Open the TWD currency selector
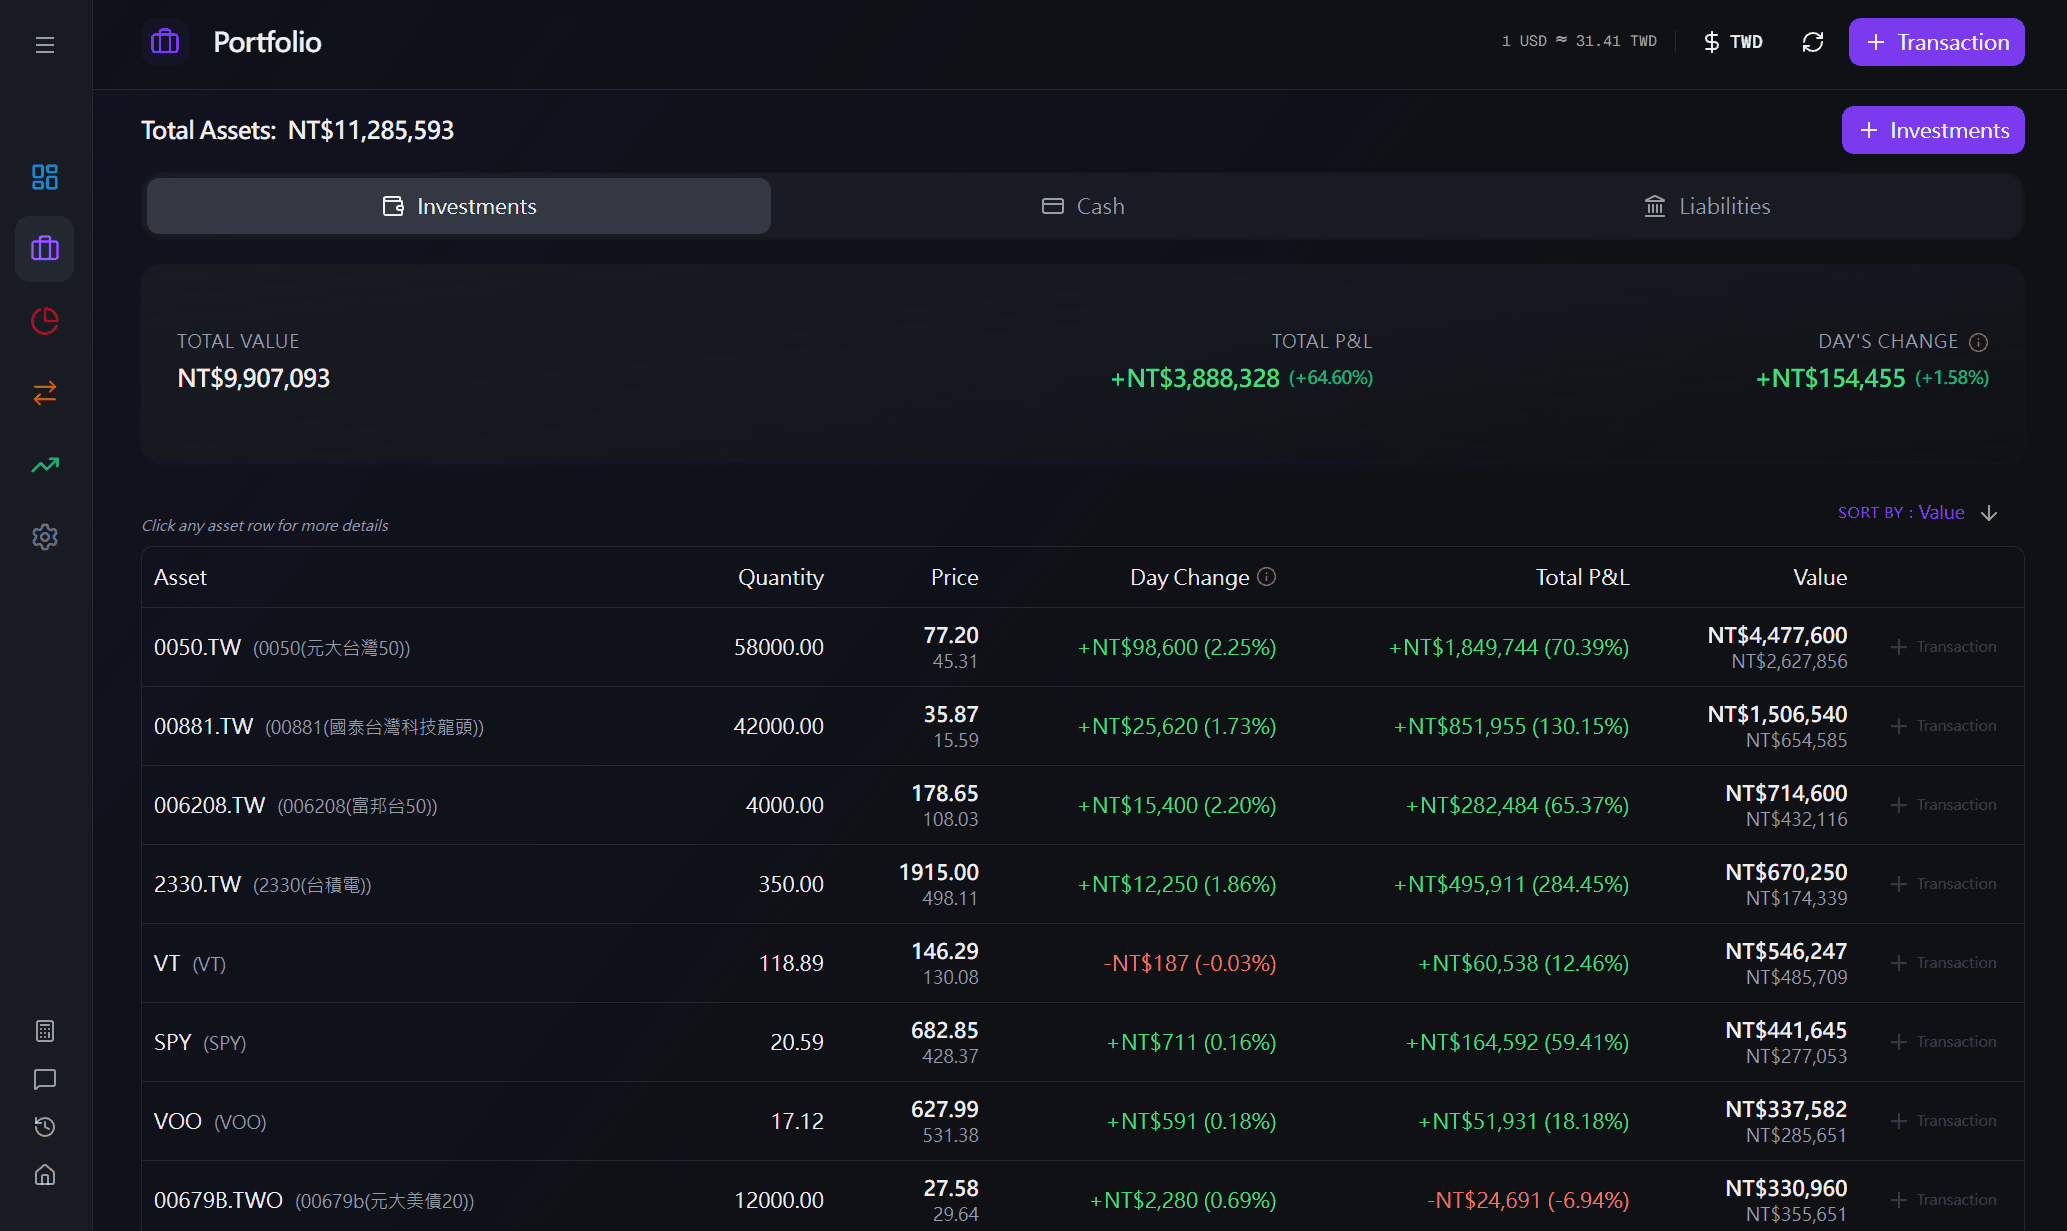 pos(1734,42)
